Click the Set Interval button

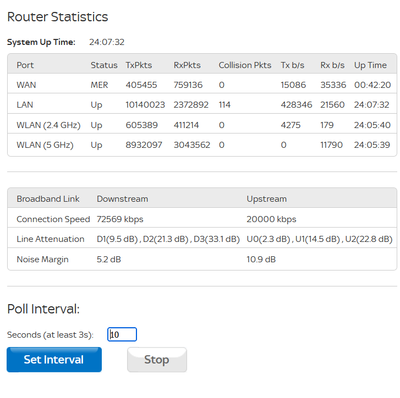pos(54,359)
